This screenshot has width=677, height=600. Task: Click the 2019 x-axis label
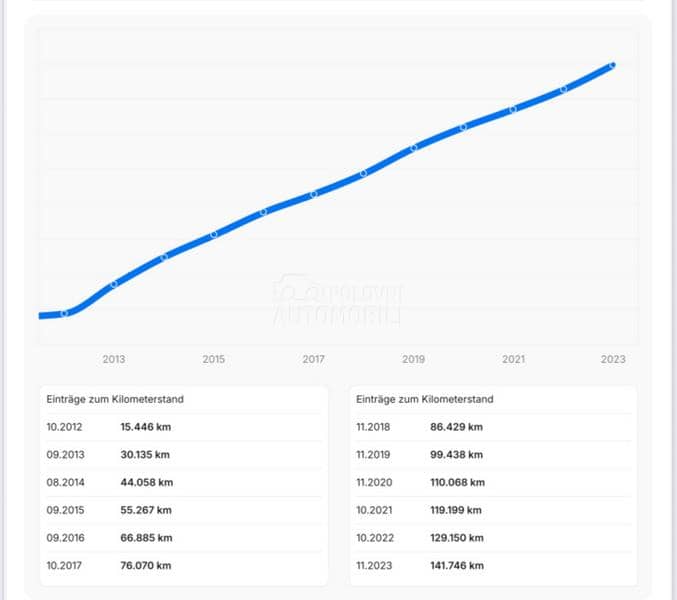[x=413, y=359]
